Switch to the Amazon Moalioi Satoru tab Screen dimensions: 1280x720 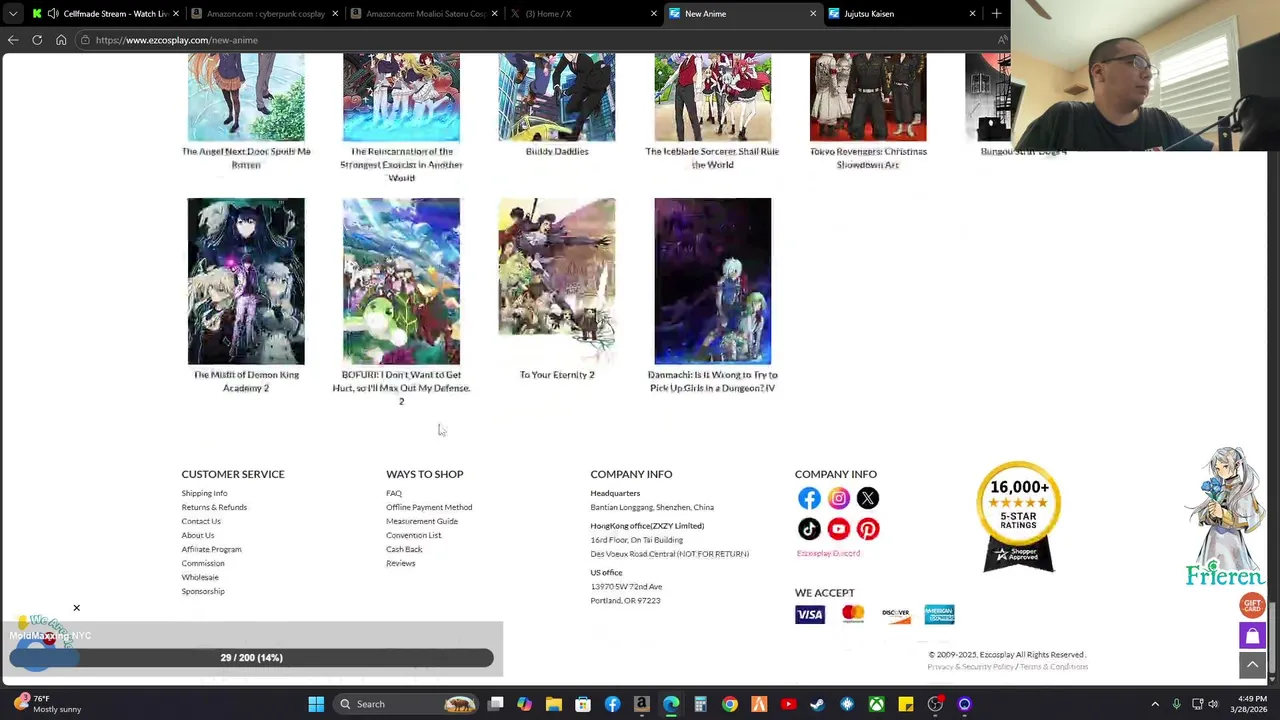pos(425,14)
